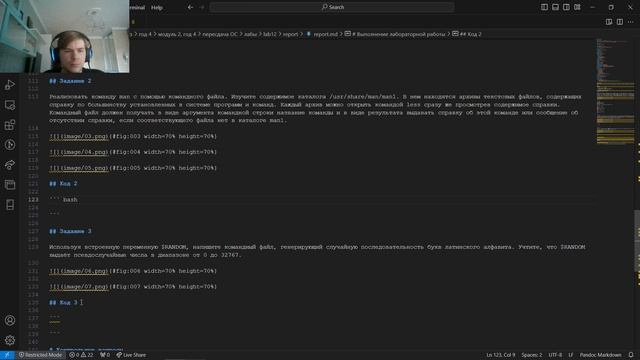This screenshot has width=640, height=360.
Task: Open the timeline clock-style activity bar icon
Action: [10, 145]
